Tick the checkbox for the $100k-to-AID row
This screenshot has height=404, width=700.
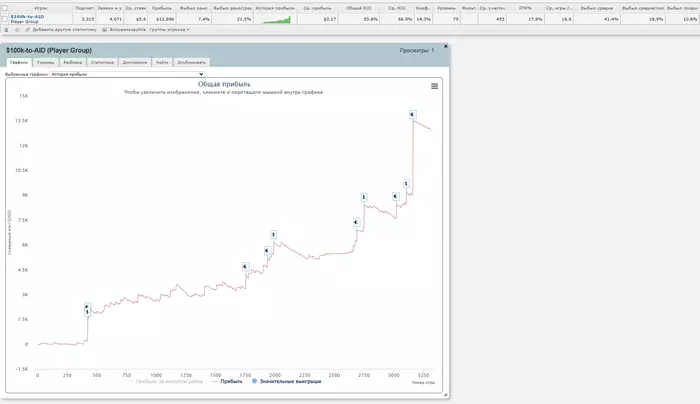pyautogui.click(x=5, y=19)
